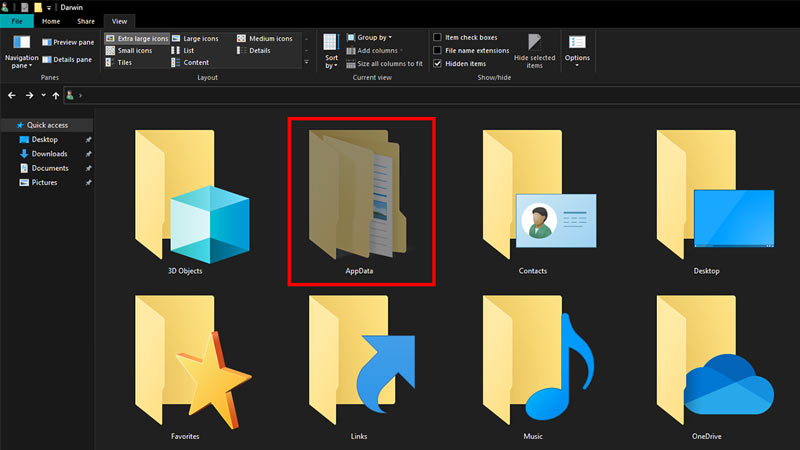The height and width of the screenshot is (450, 800).
Task: Select the View ribbon tab
Action: tap(119, 21)
